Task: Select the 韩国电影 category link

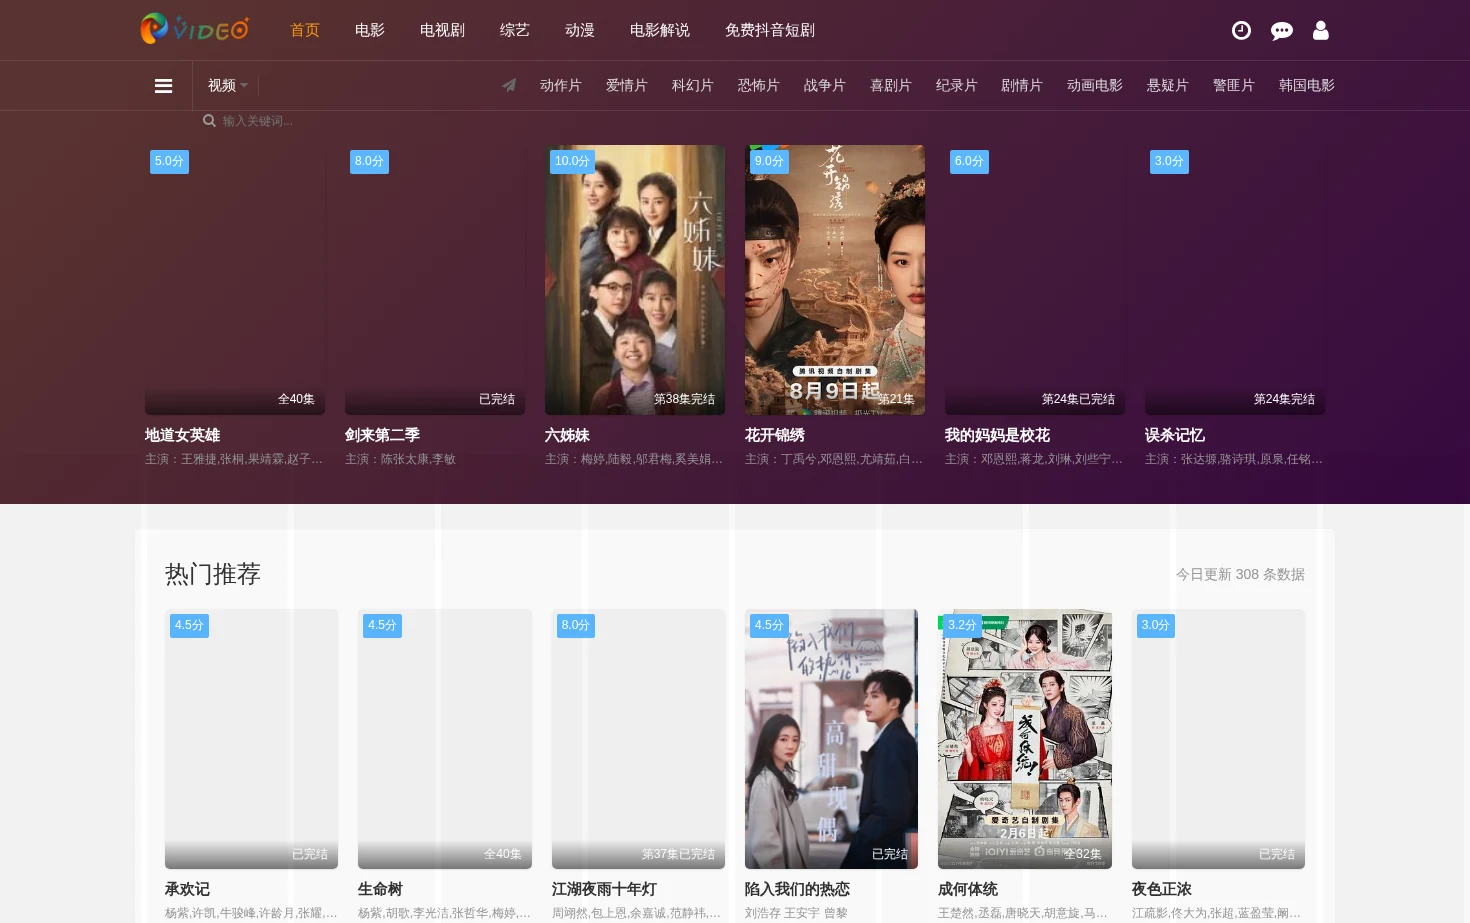Action: click(x=1307, y=86)
